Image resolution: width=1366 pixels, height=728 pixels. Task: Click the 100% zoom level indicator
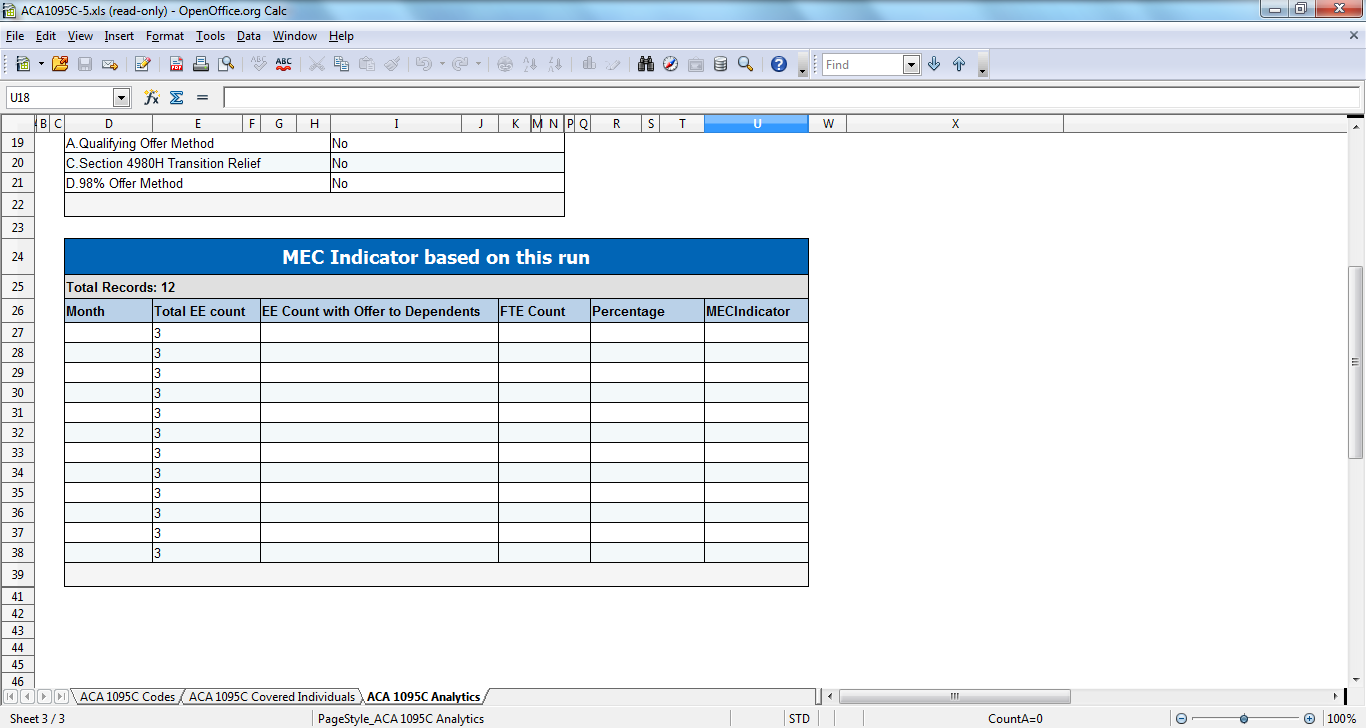[1340, 719]
